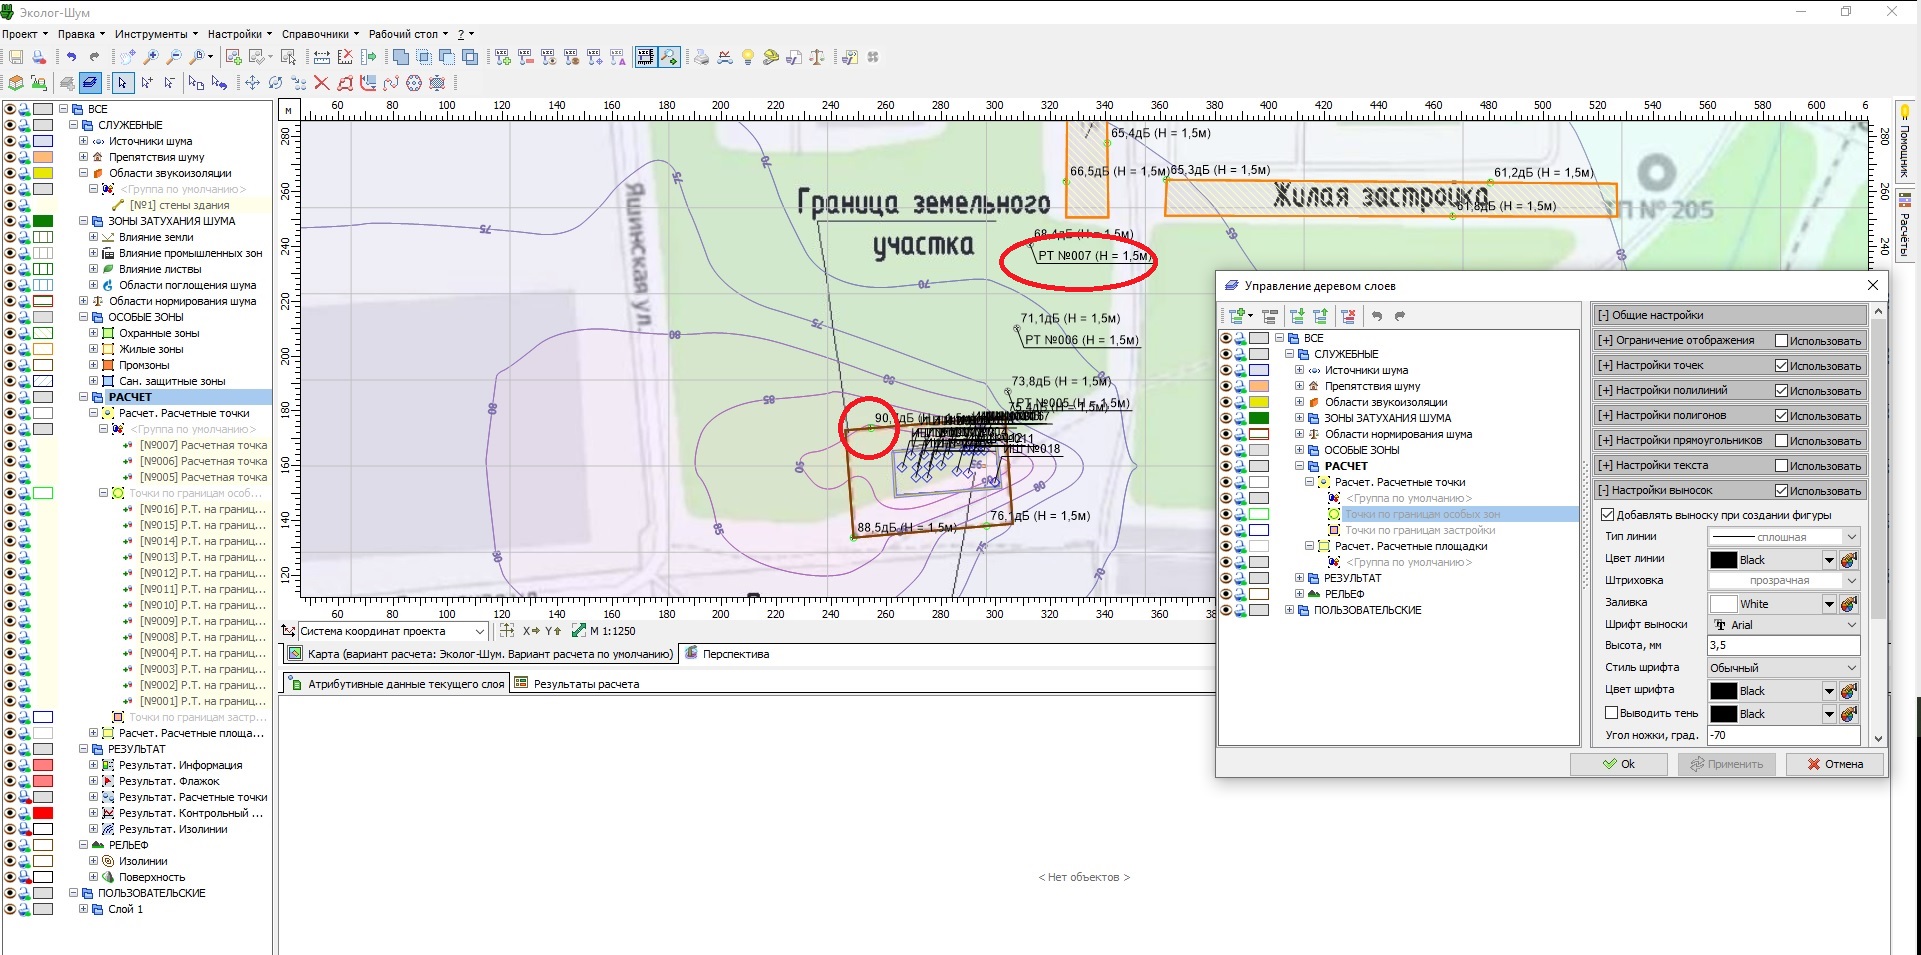The height and width of the screenshot is (955, 1921).
Task: Click the move object crosshair arrows tool
Action: pos(252,83)
